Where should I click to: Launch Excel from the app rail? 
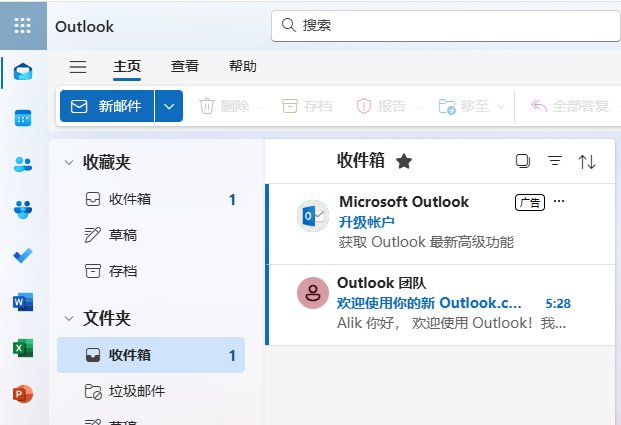coord(23,348)
